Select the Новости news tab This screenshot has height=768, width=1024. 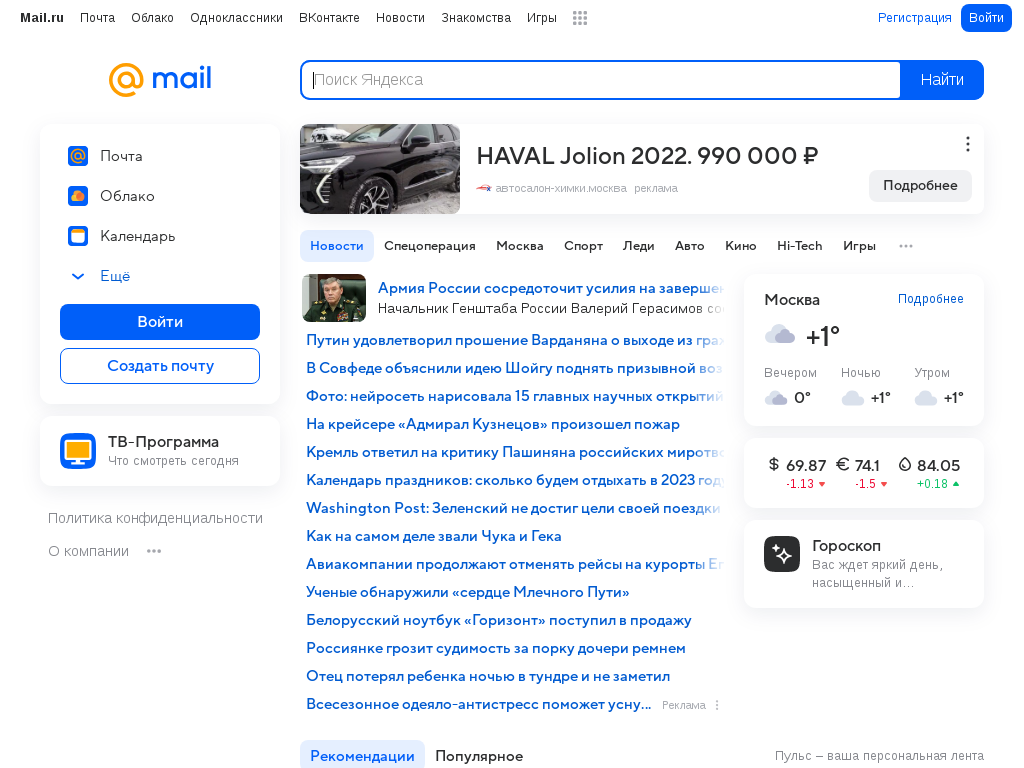pos(337,246)
